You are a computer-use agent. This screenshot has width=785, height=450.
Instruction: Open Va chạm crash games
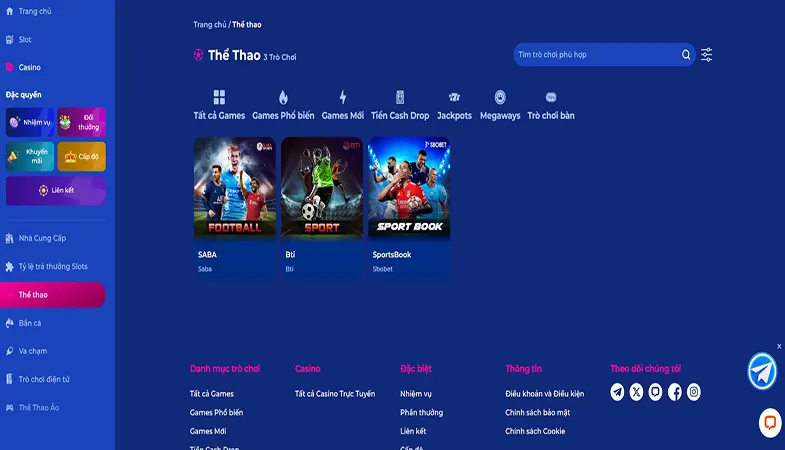pos(27,351)
